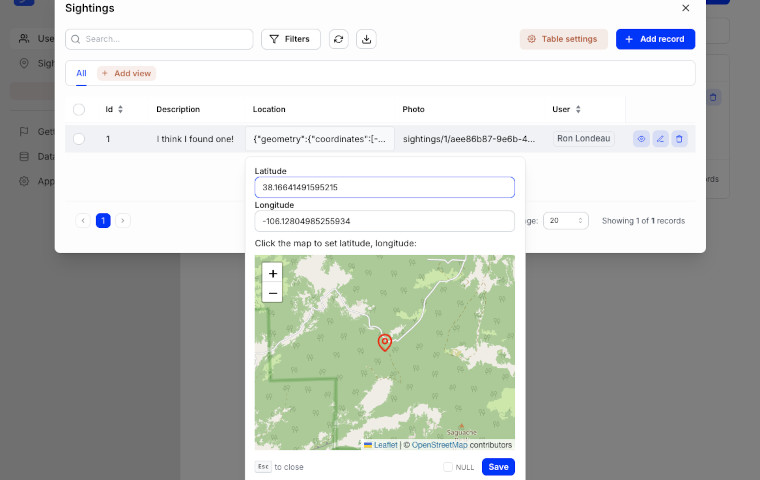Open the Filters dropdown
The image size is (760, 480).
click(291, 39)
